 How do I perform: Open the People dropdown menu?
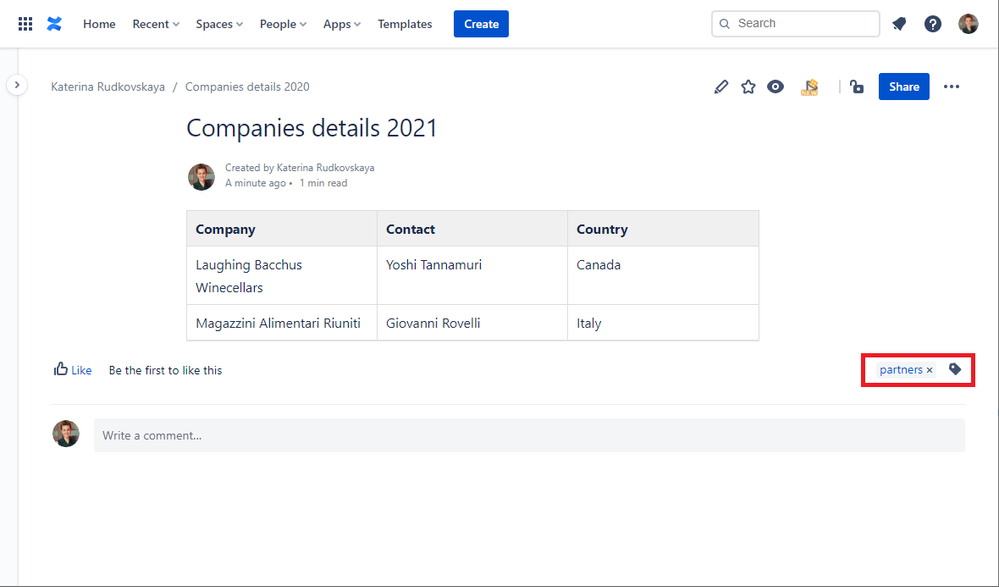pos(283,24)
